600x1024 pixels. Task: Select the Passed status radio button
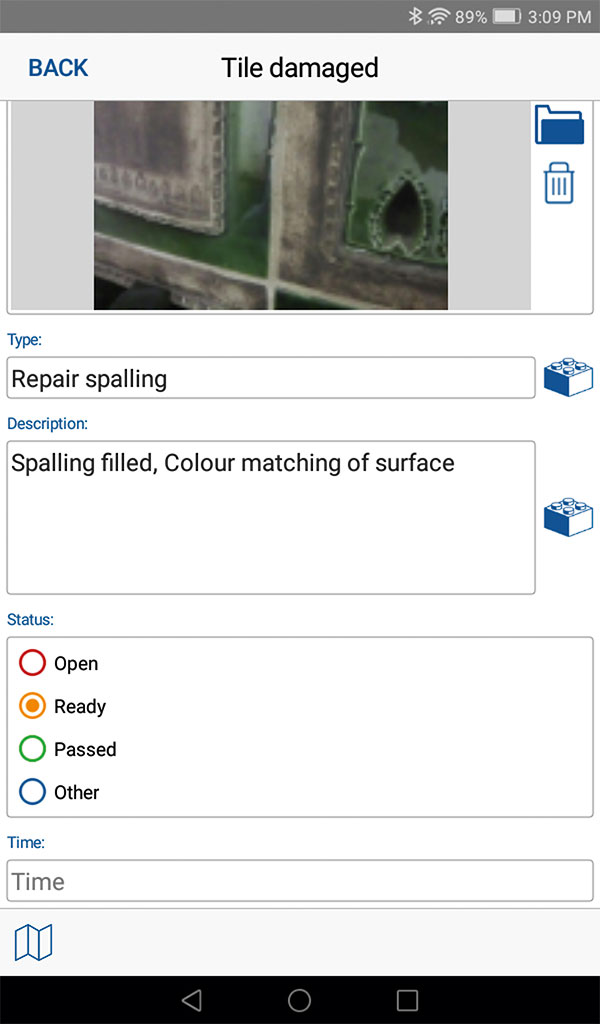tap(33, 749)
